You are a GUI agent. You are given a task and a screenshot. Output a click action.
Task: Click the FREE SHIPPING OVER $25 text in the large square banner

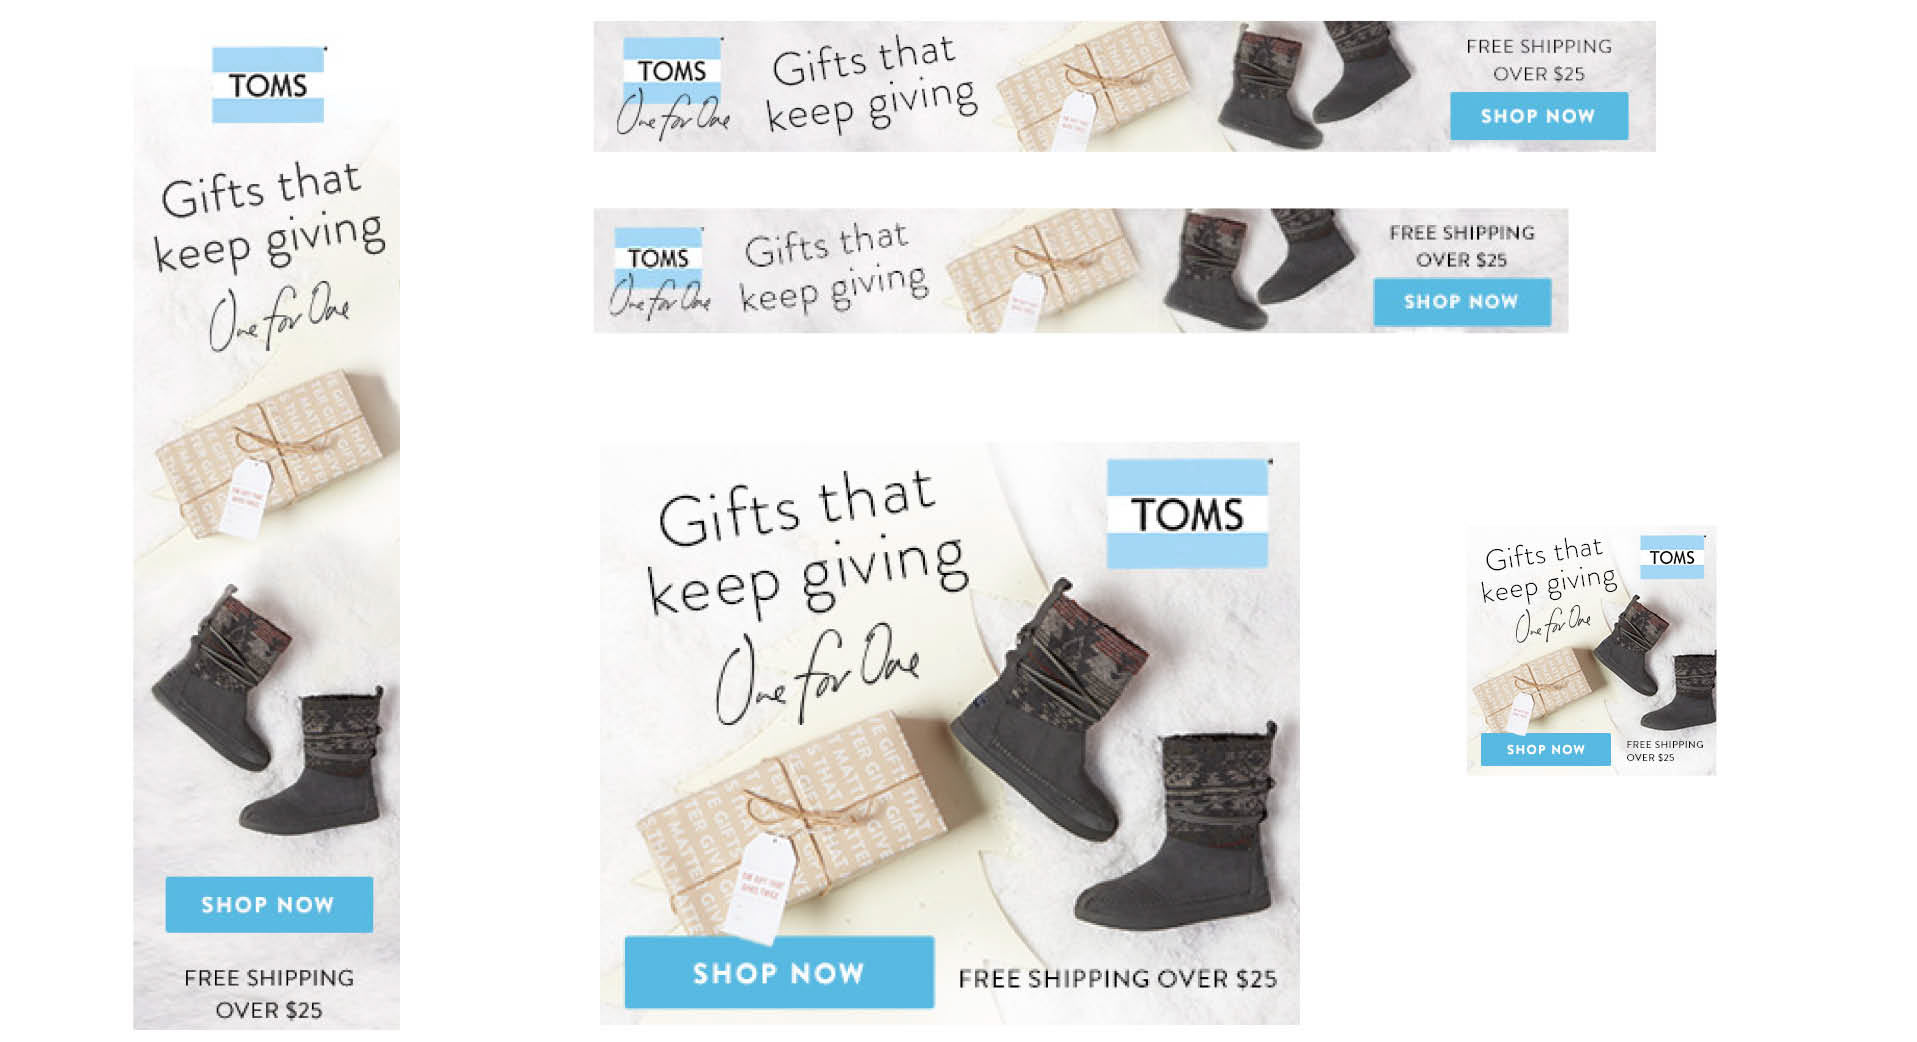click(x=1117, y=979)
